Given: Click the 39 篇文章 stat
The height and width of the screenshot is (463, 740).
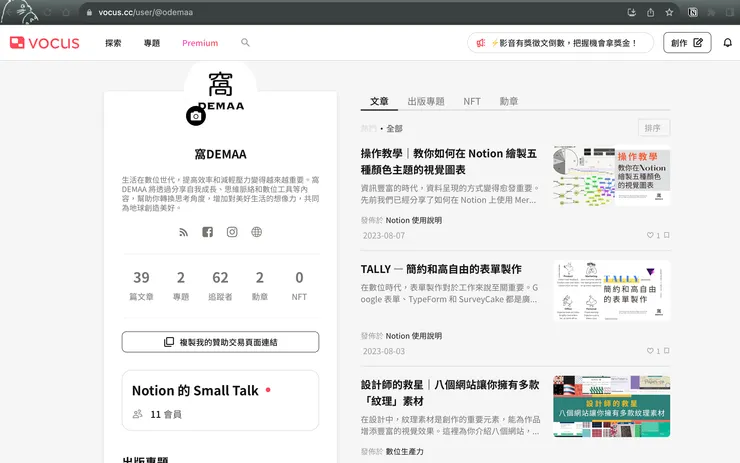Looking at the screenshot, I should (x=141, y=285).
